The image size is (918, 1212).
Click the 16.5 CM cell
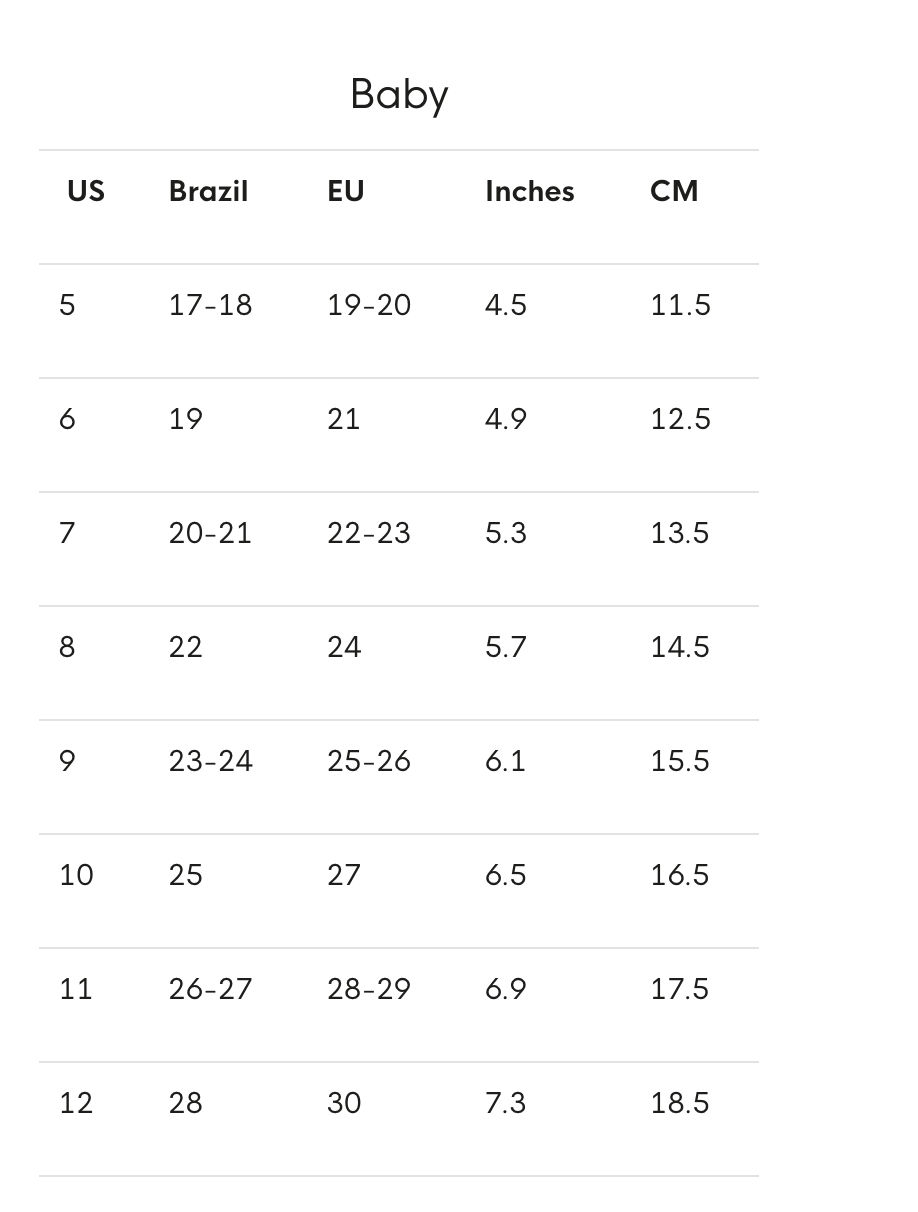[x=679, y=875]
